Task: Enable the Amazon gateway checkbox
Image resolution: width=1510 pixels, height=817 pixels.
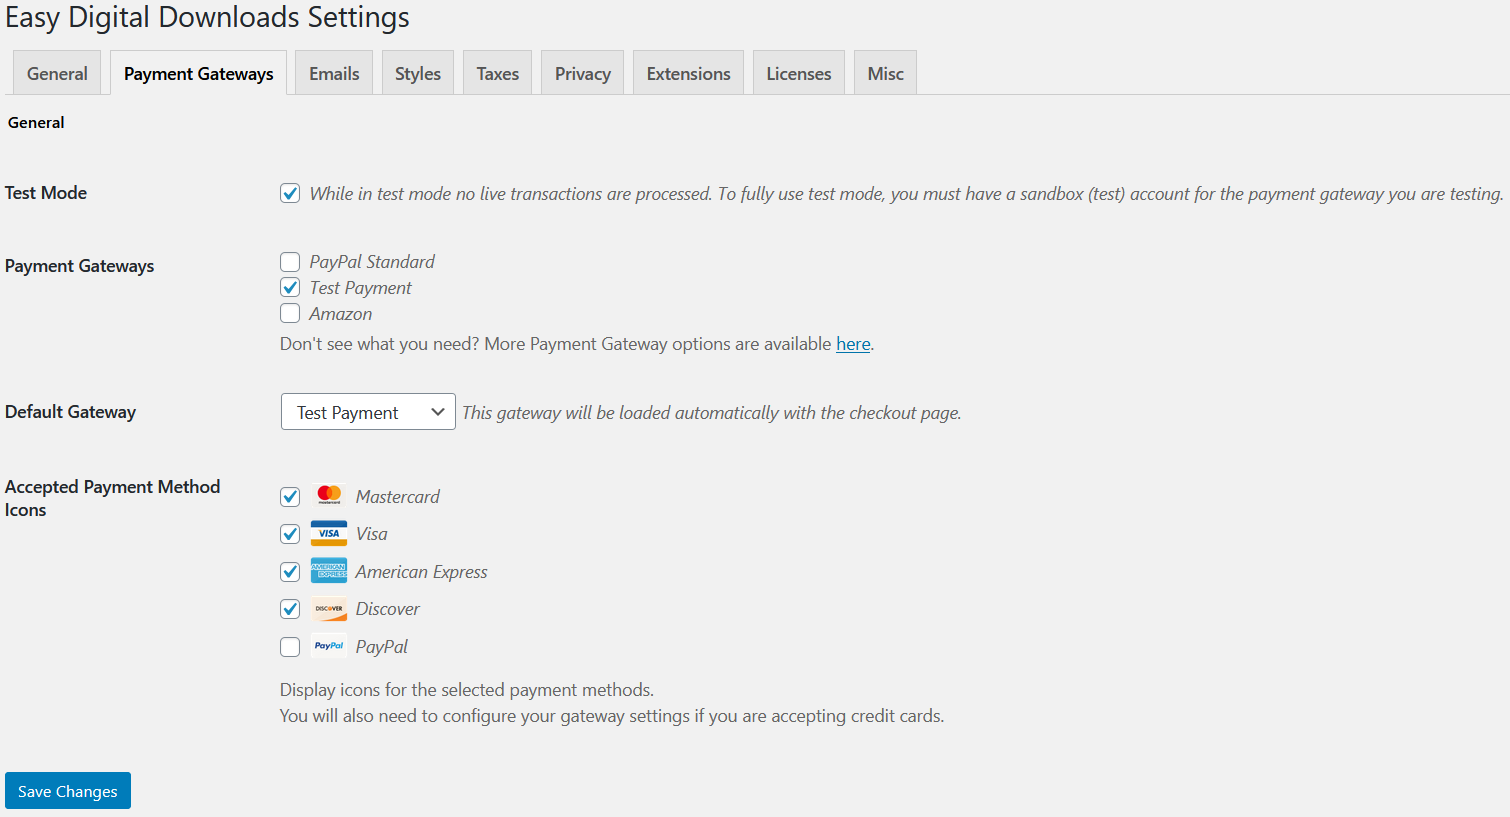Action: 290,314
